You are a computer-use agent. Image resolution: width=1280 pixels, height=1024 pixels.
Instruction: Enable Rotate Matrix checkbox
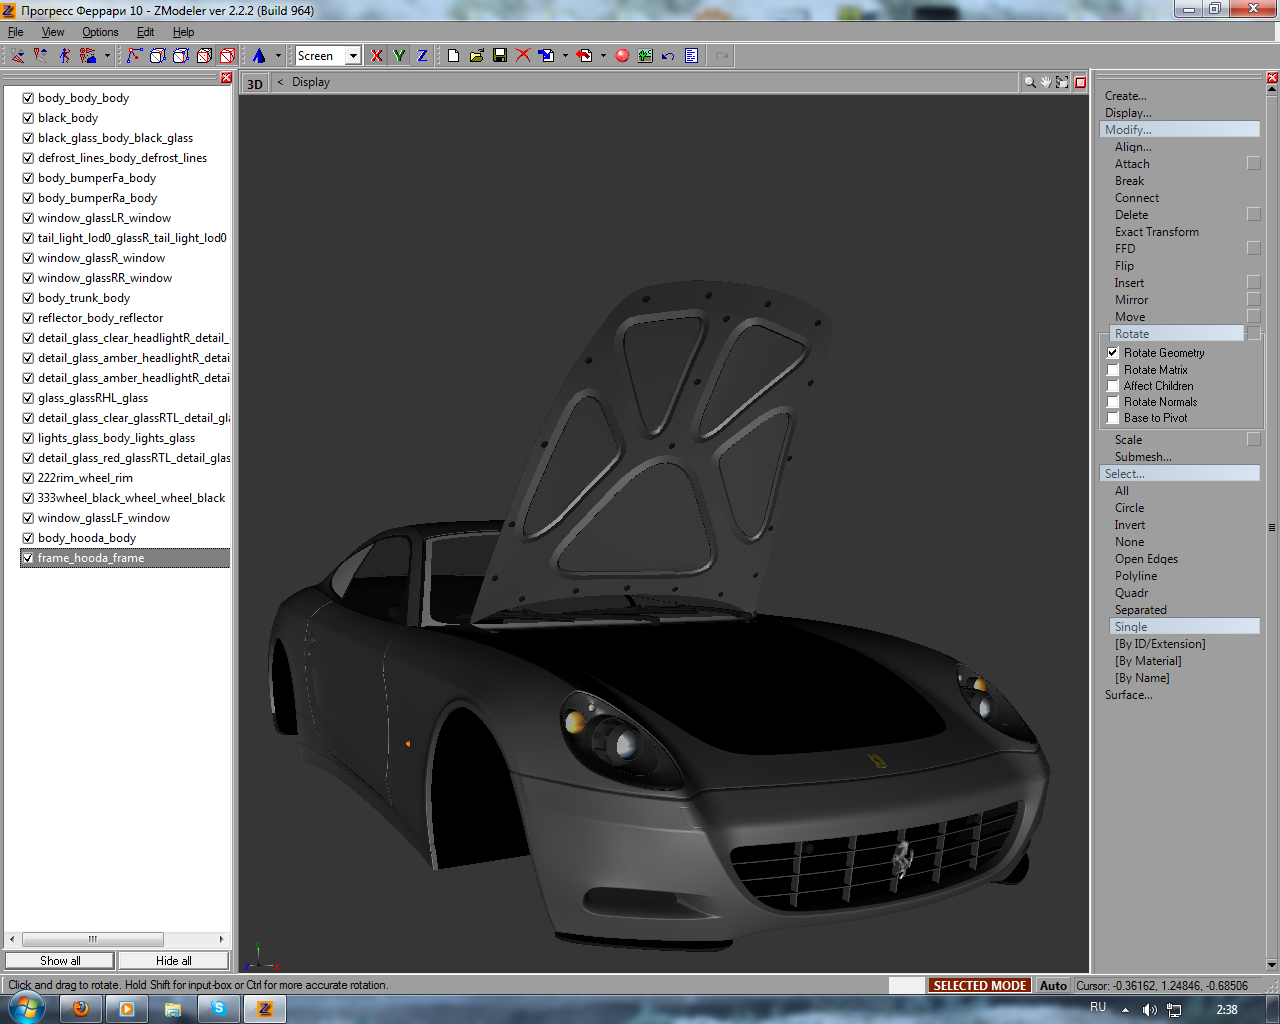coord(1113,370)
